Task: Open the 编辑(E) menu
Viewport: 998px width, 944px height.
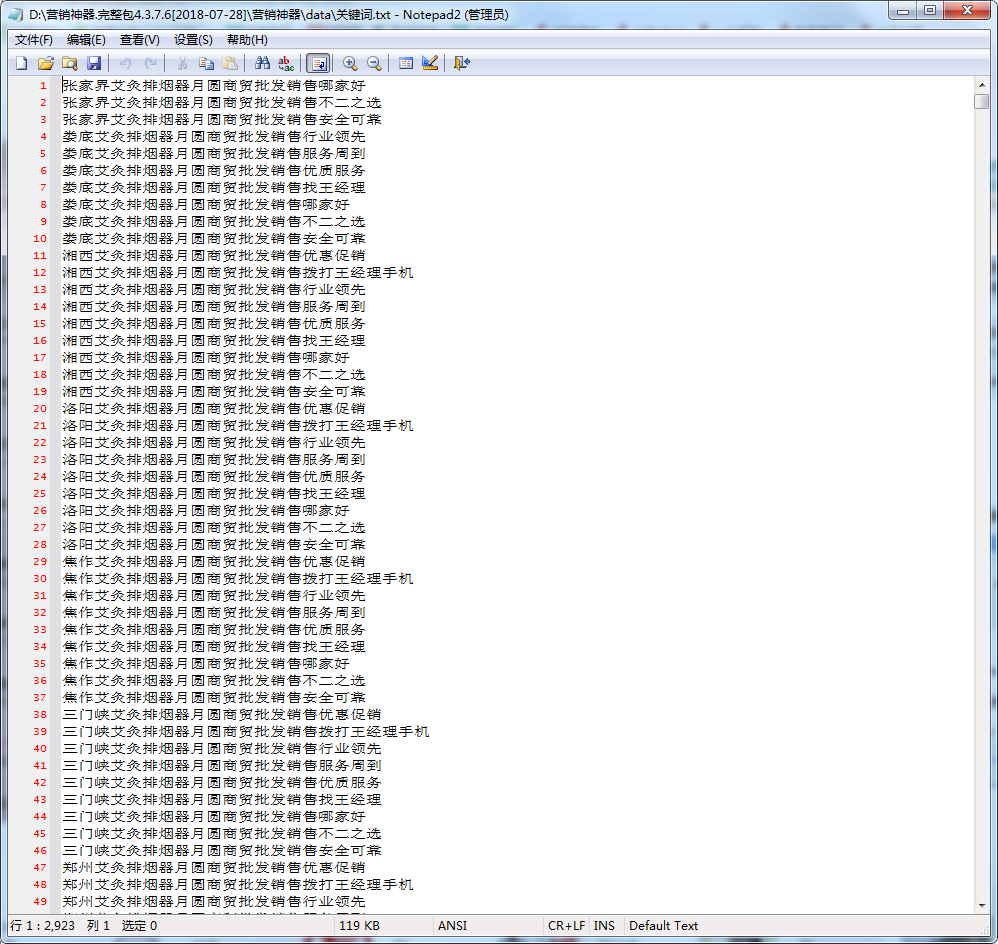Action: pyautogui.click(x=86, y=40)
